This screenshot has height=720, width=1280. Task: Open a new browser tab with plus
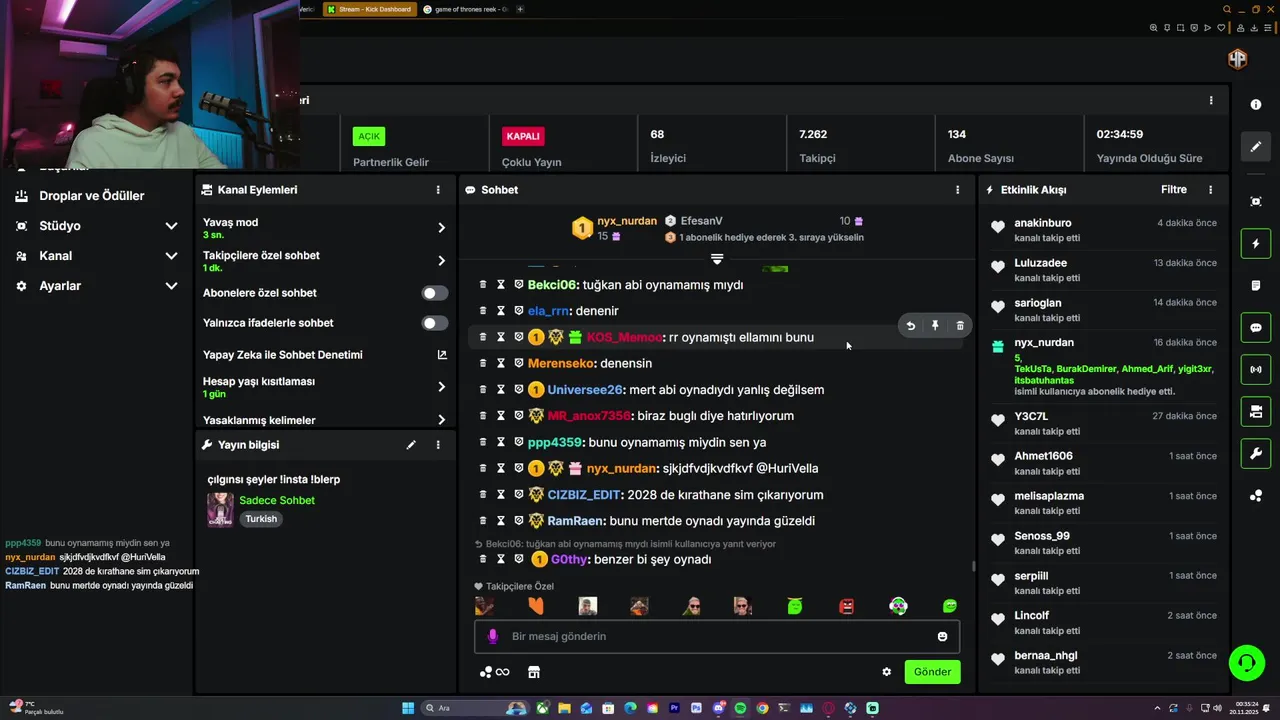click(x=520, y=9)
